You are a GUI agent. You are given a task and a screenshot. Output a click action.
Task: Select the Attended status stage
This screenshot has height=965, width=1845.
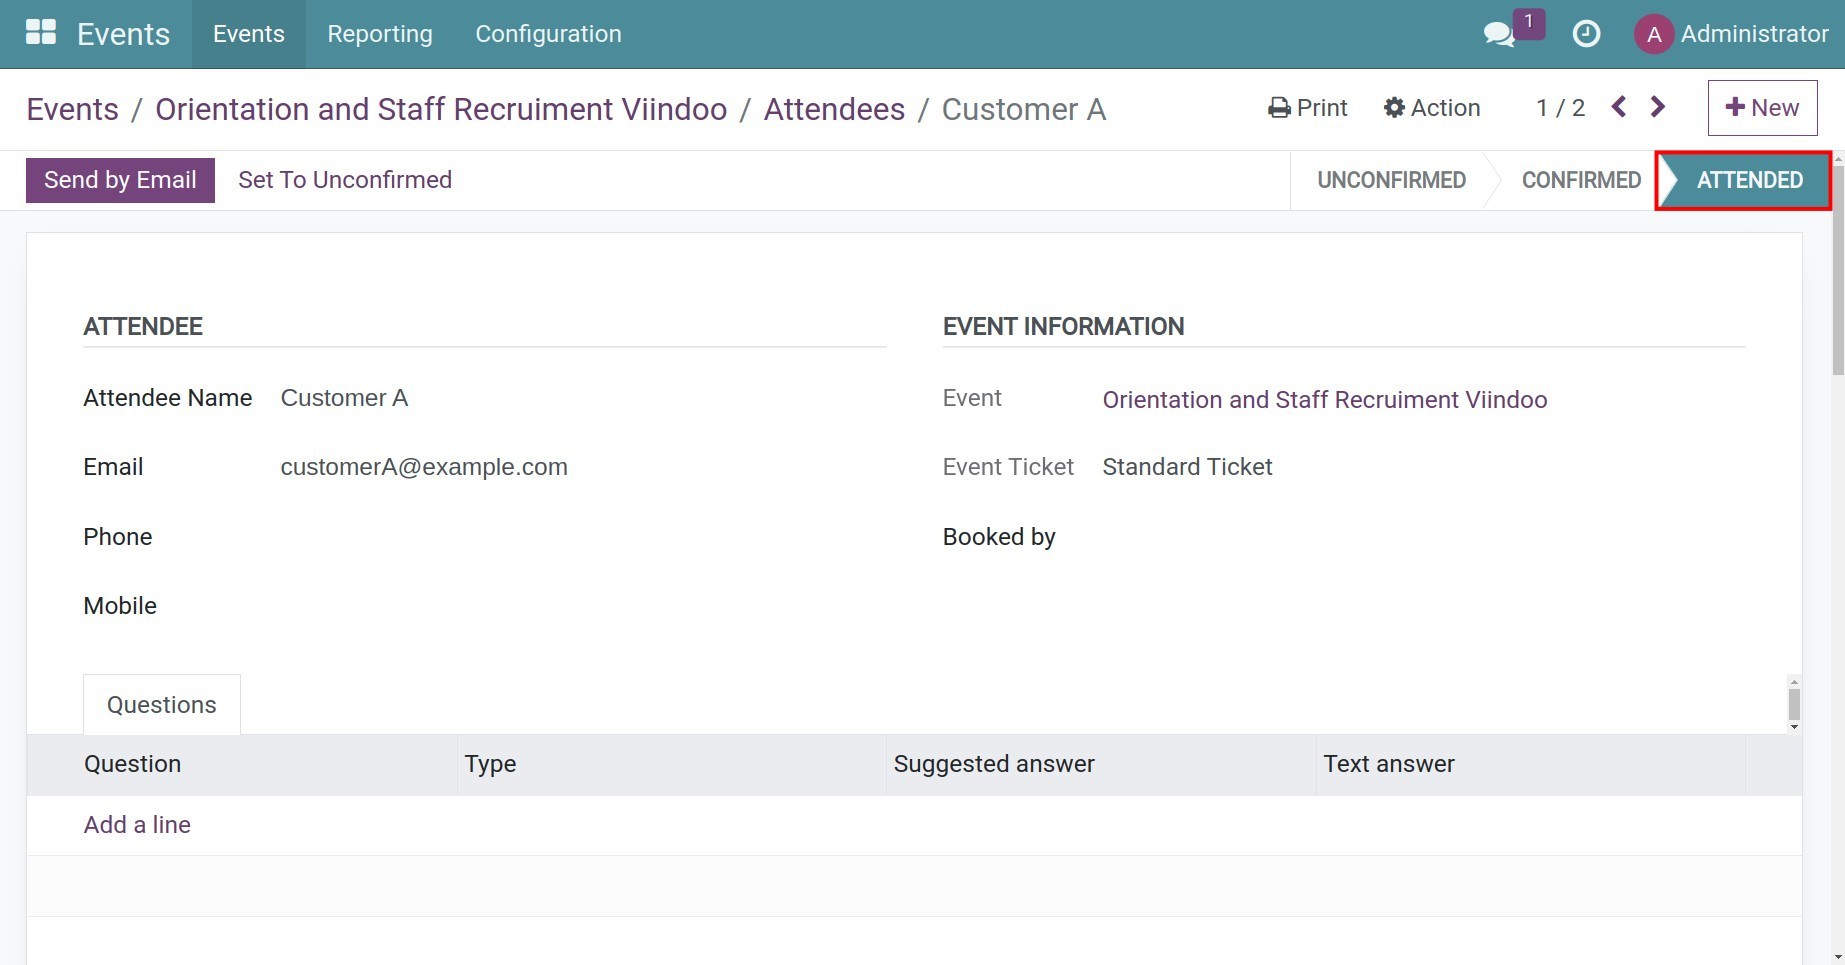pos(1748,180)
